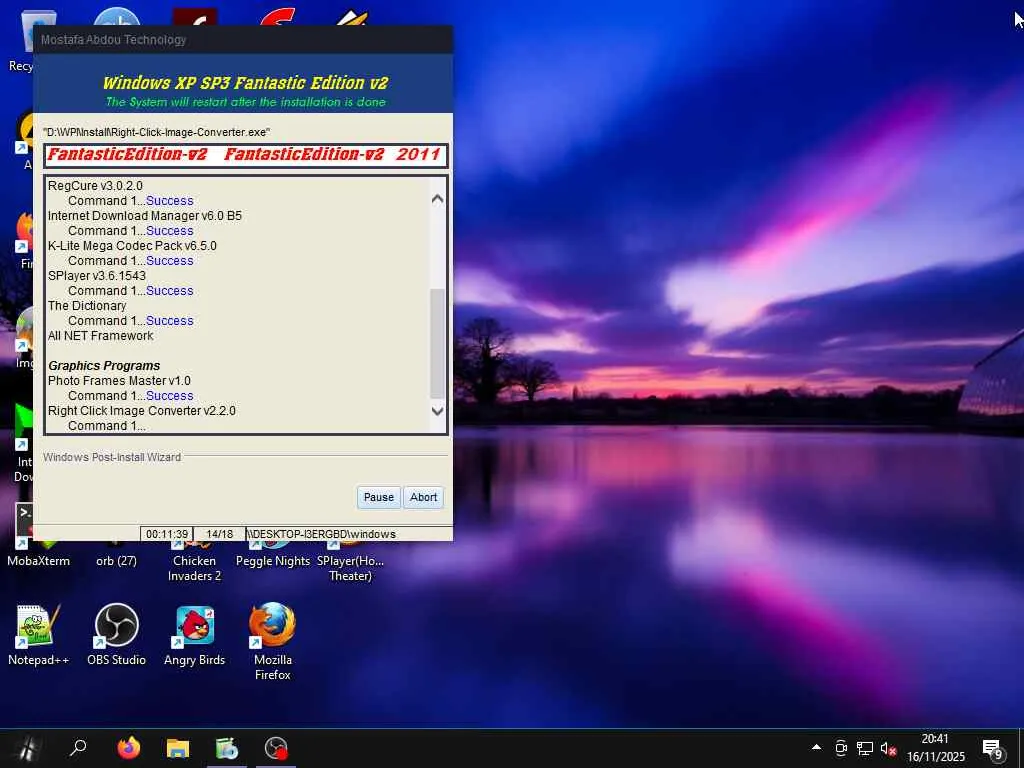Click the 14/18 progress counter in the status bar
This screenshot has width=1024, height=768.
pyautogui.click(x=219, y=534)
